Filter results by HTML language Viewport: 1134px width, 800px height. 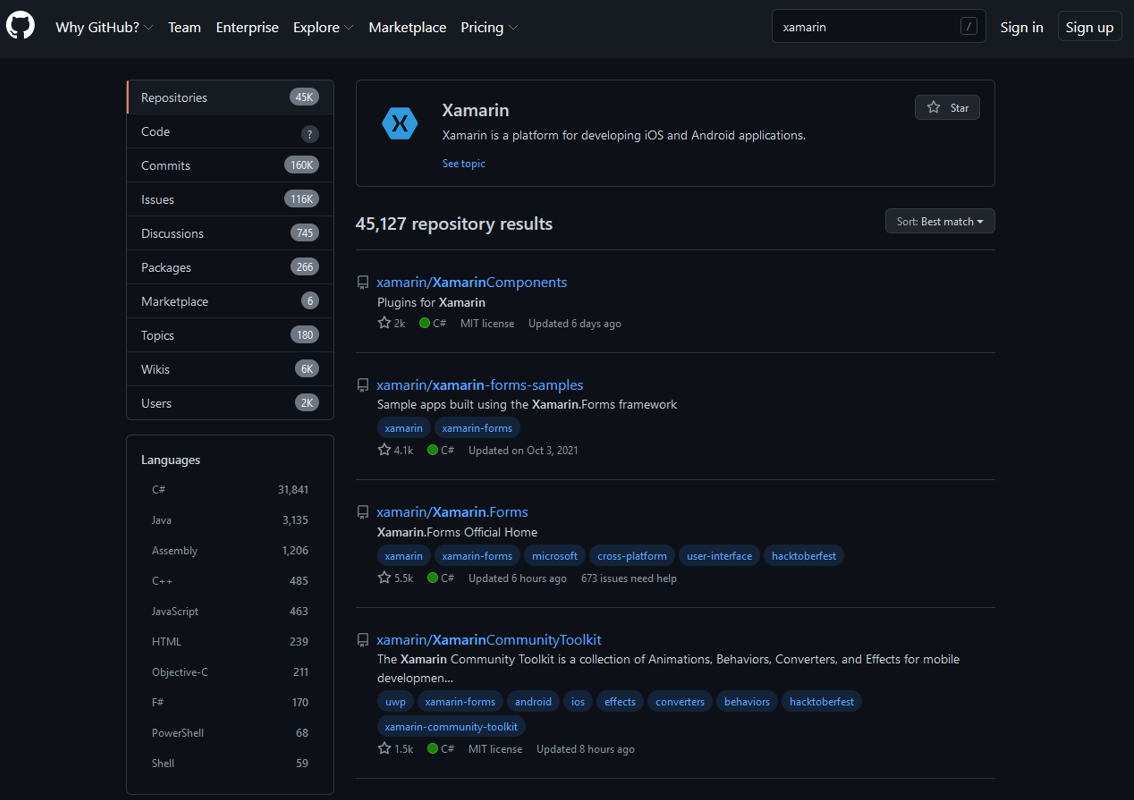(230, 642)
